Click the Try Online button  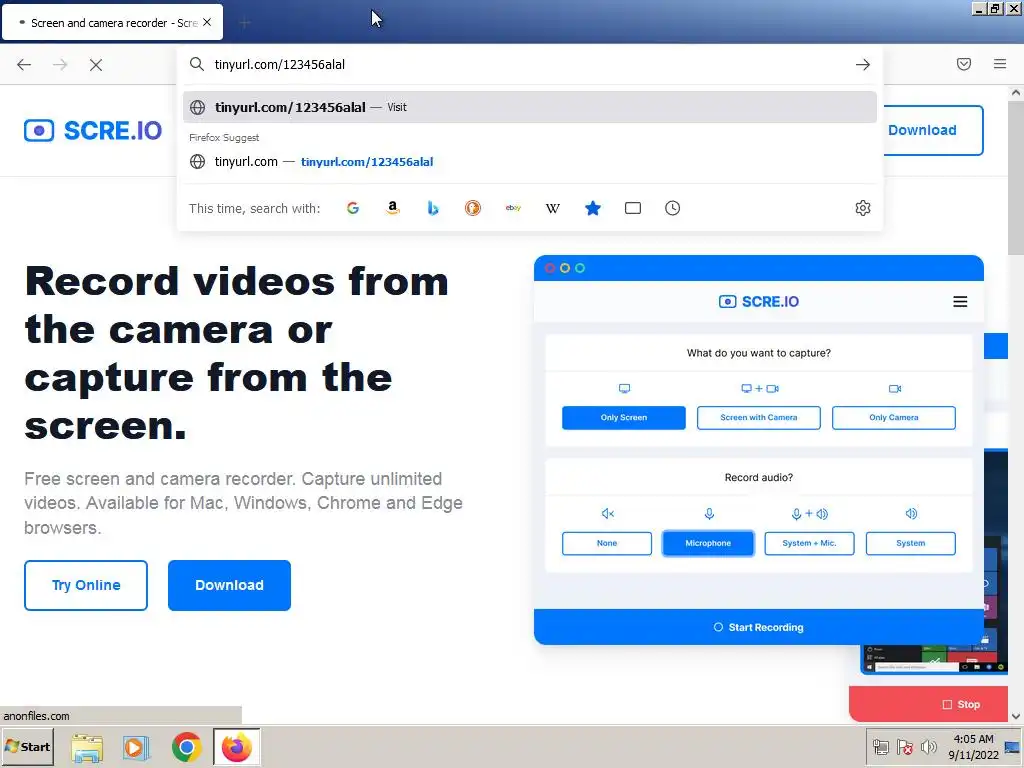tap(86, 586)
